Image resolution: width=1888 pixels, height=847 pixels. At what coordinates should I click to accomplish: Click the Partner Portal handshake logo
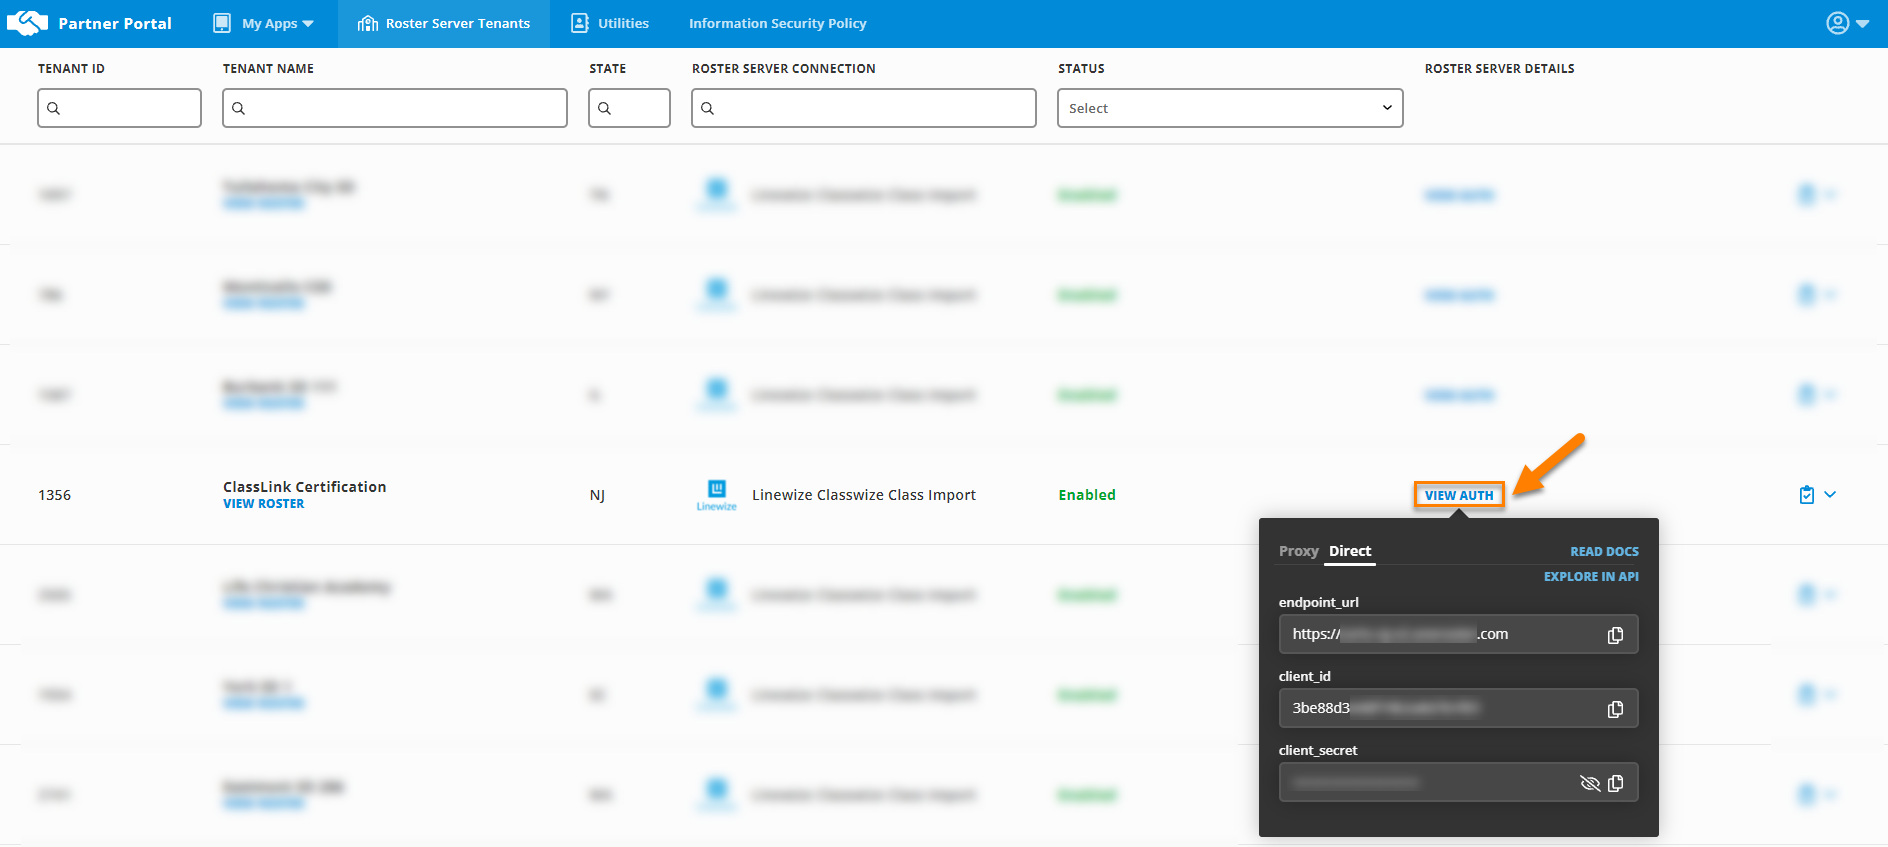tap(27, 23)
